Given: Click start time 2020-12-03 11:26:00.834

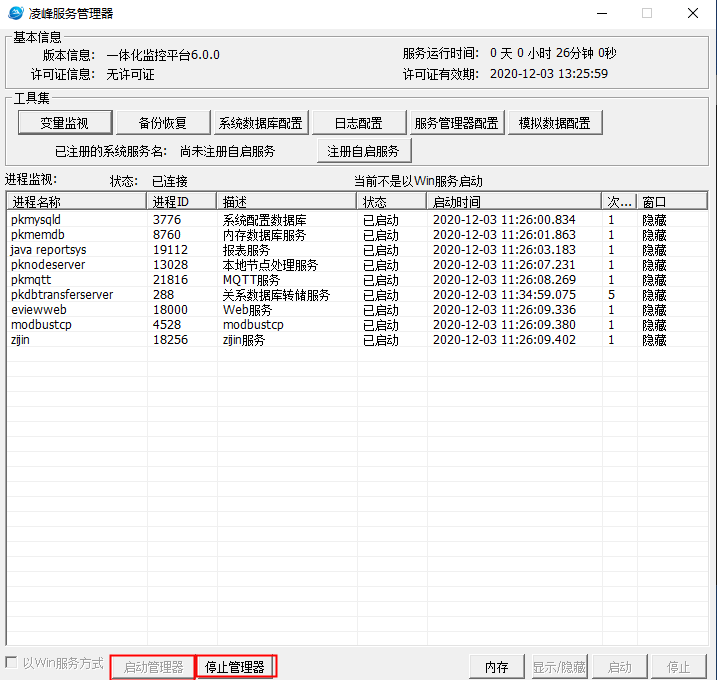Looking at the screenshot, I should [504, 220].
